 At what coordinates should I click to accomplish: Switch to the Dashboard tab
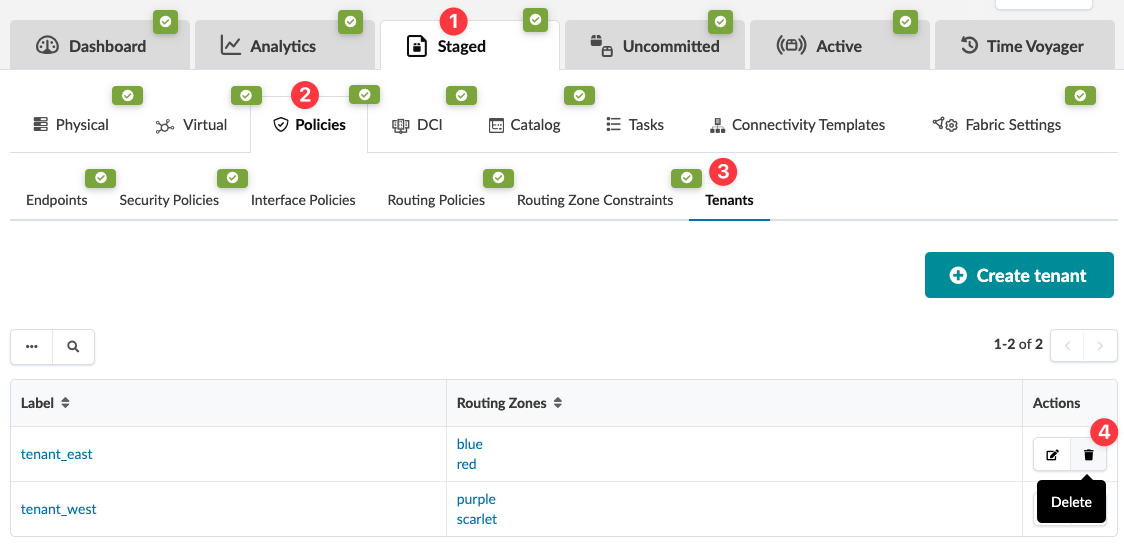[x=92, y=46]
